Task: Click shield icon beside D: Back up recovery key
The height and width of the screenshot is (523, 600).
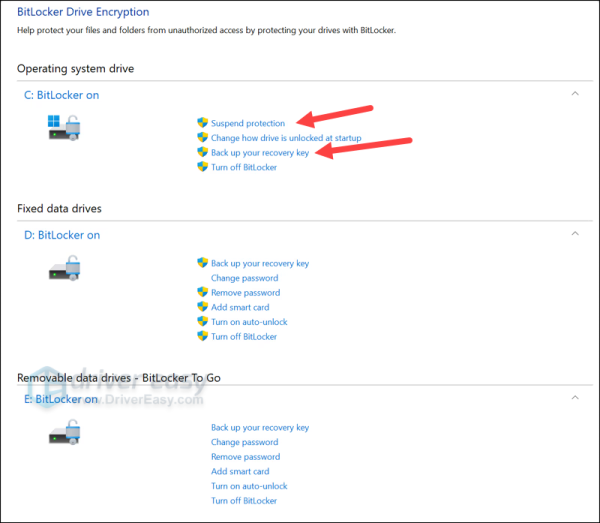Action: point(202,263)
